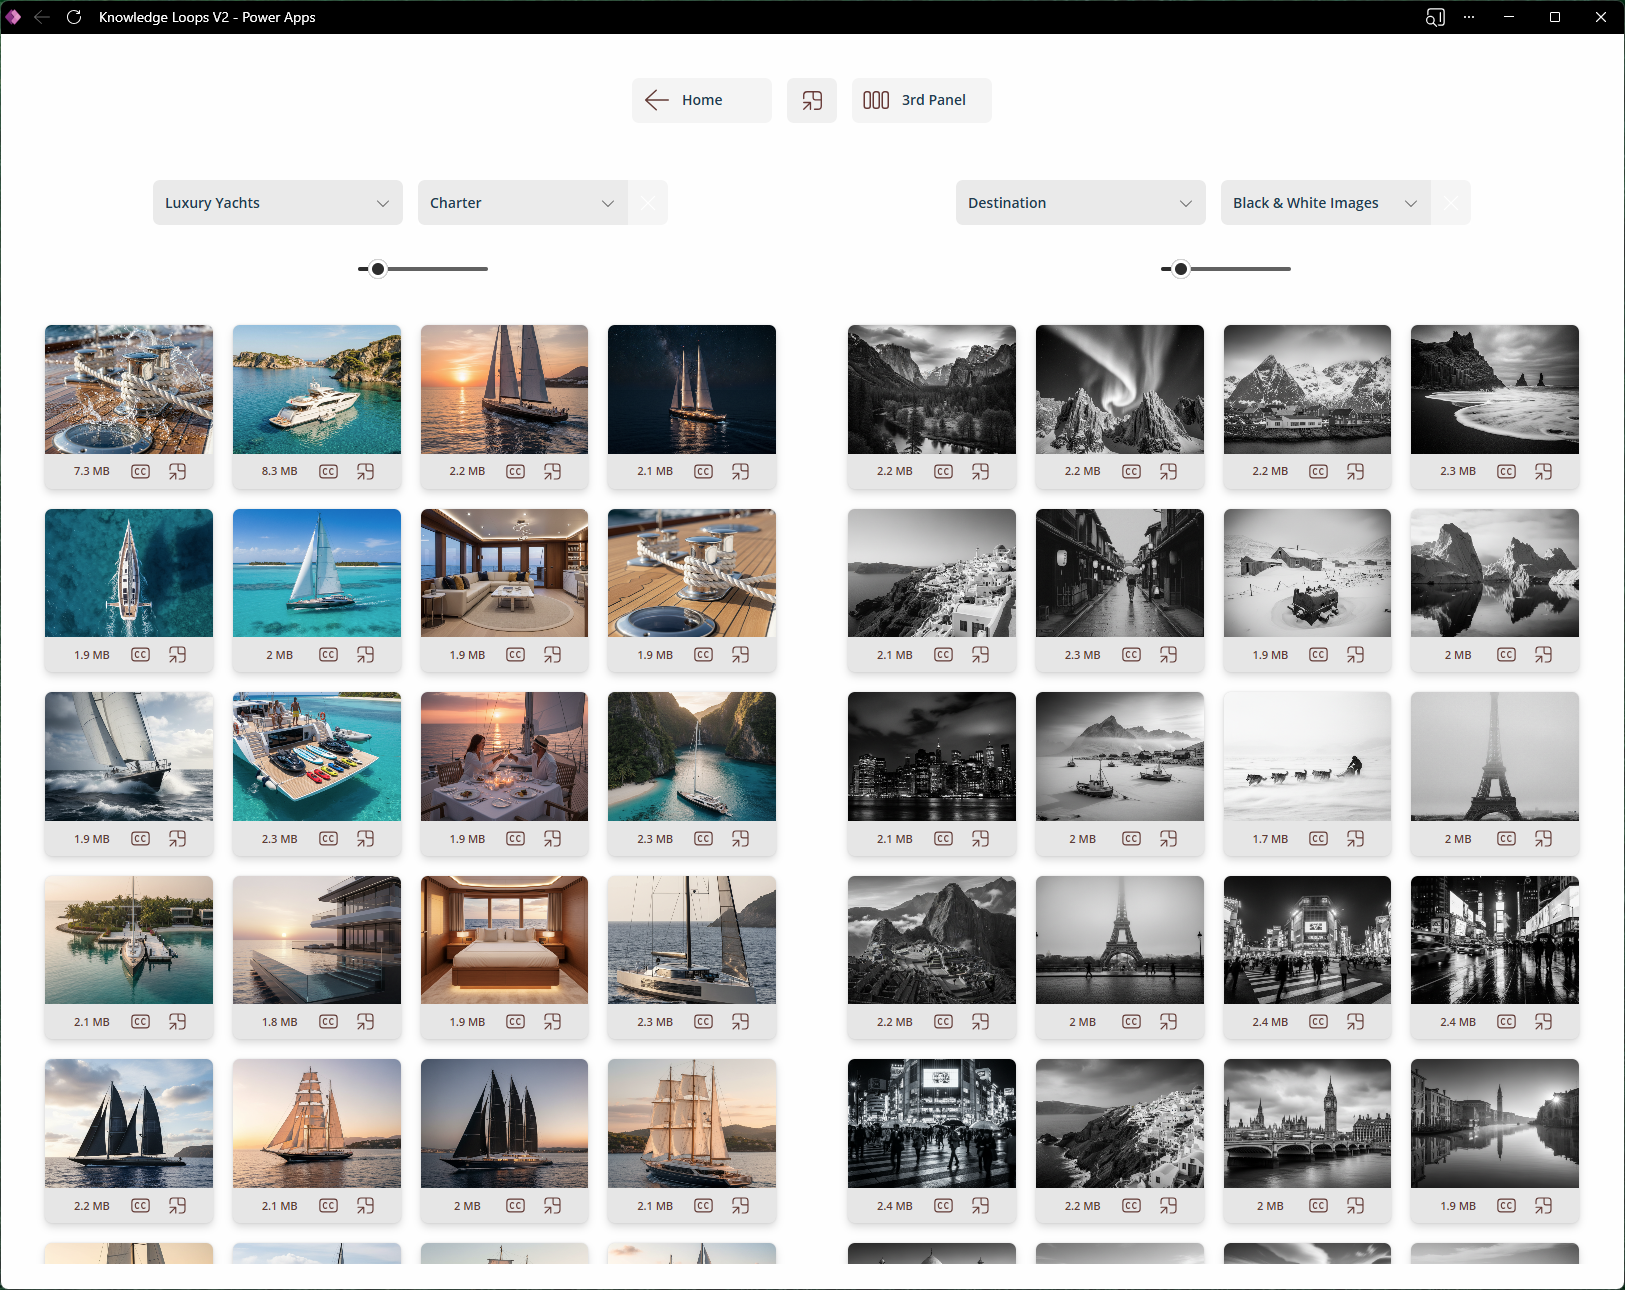Select the Yosemite valley black and white thumbnail

[x=932, y=389]
